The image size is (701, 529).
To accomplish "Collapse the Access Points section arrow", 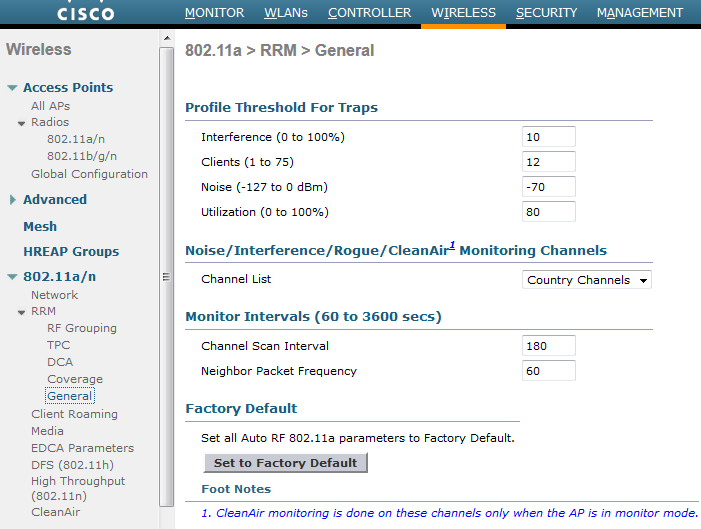I will coord(12,88).
